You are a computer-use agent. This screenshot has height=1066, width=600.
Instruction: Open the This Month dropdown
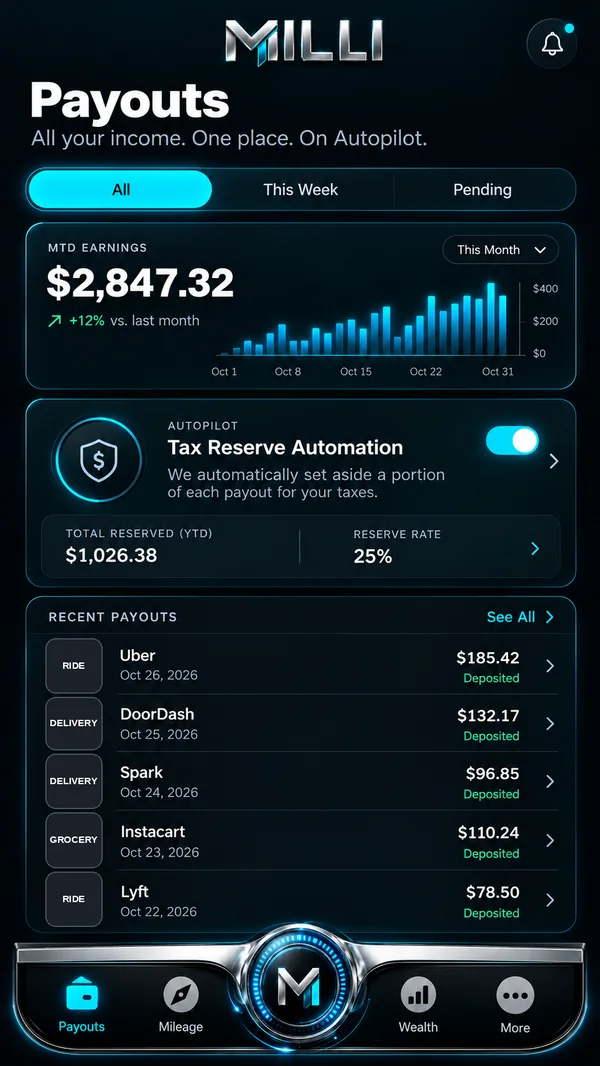click(501, 250)
